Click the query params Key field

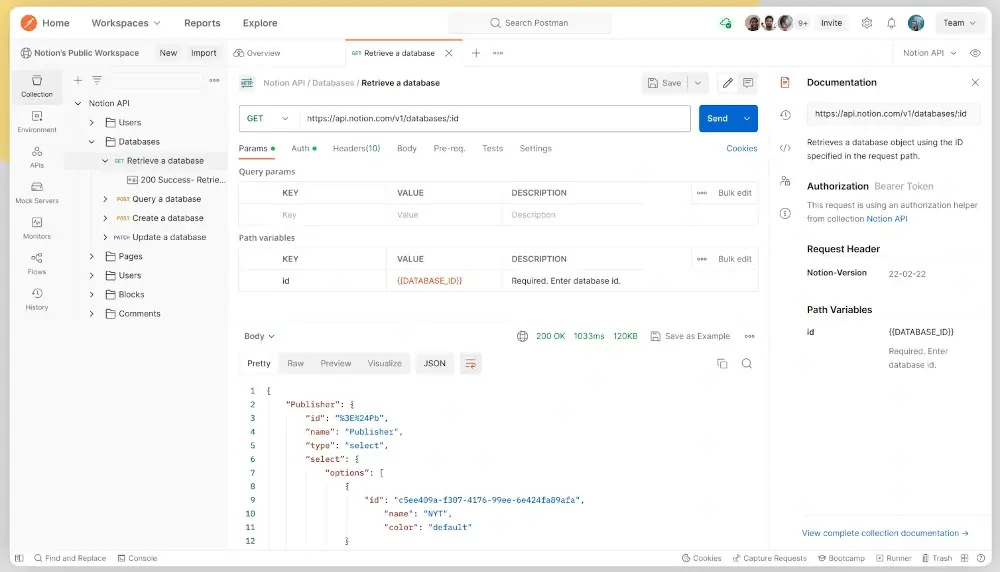331,215
